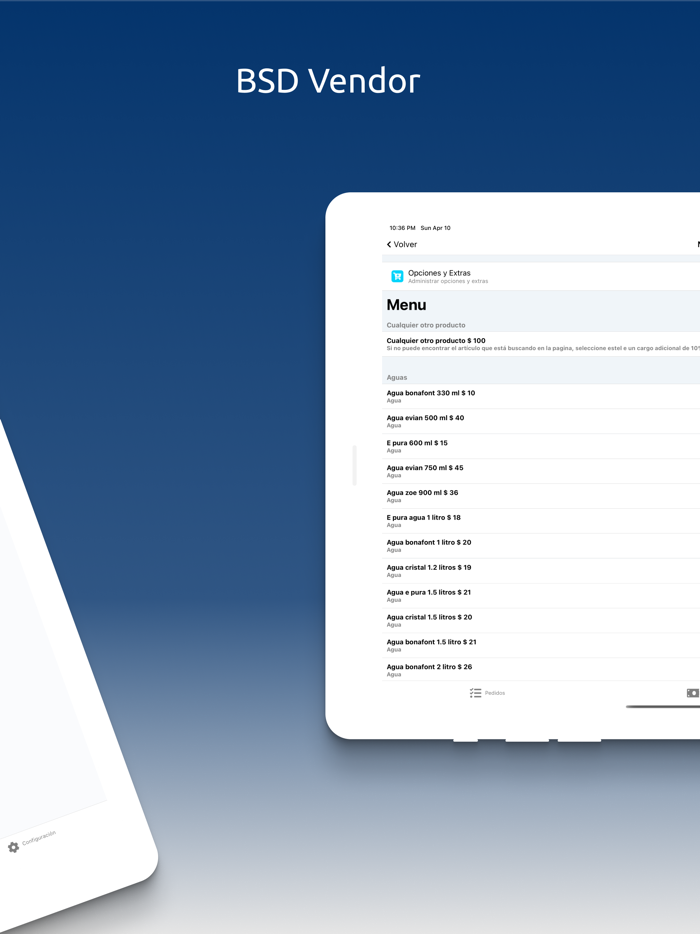Select 'Agua bonafont 1 litro $ 20'
Screen dimensions: 700x934
pos(541,546)
